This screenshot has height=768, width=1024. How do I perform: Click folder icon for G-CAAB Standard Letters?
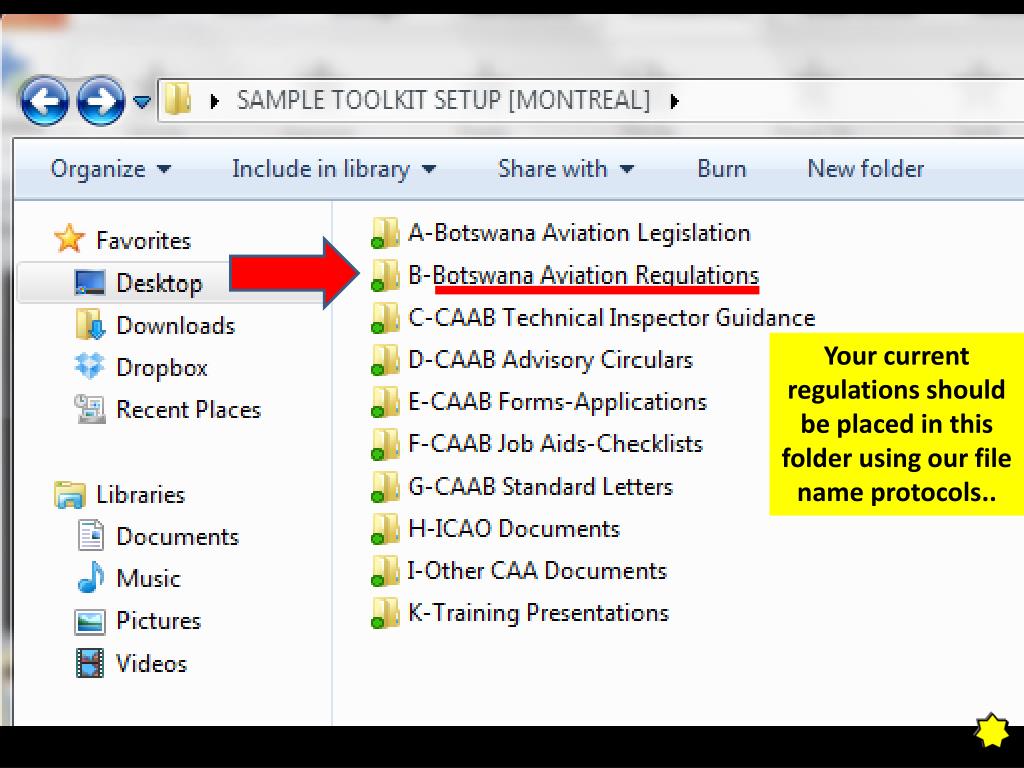[x=385, y=487]
